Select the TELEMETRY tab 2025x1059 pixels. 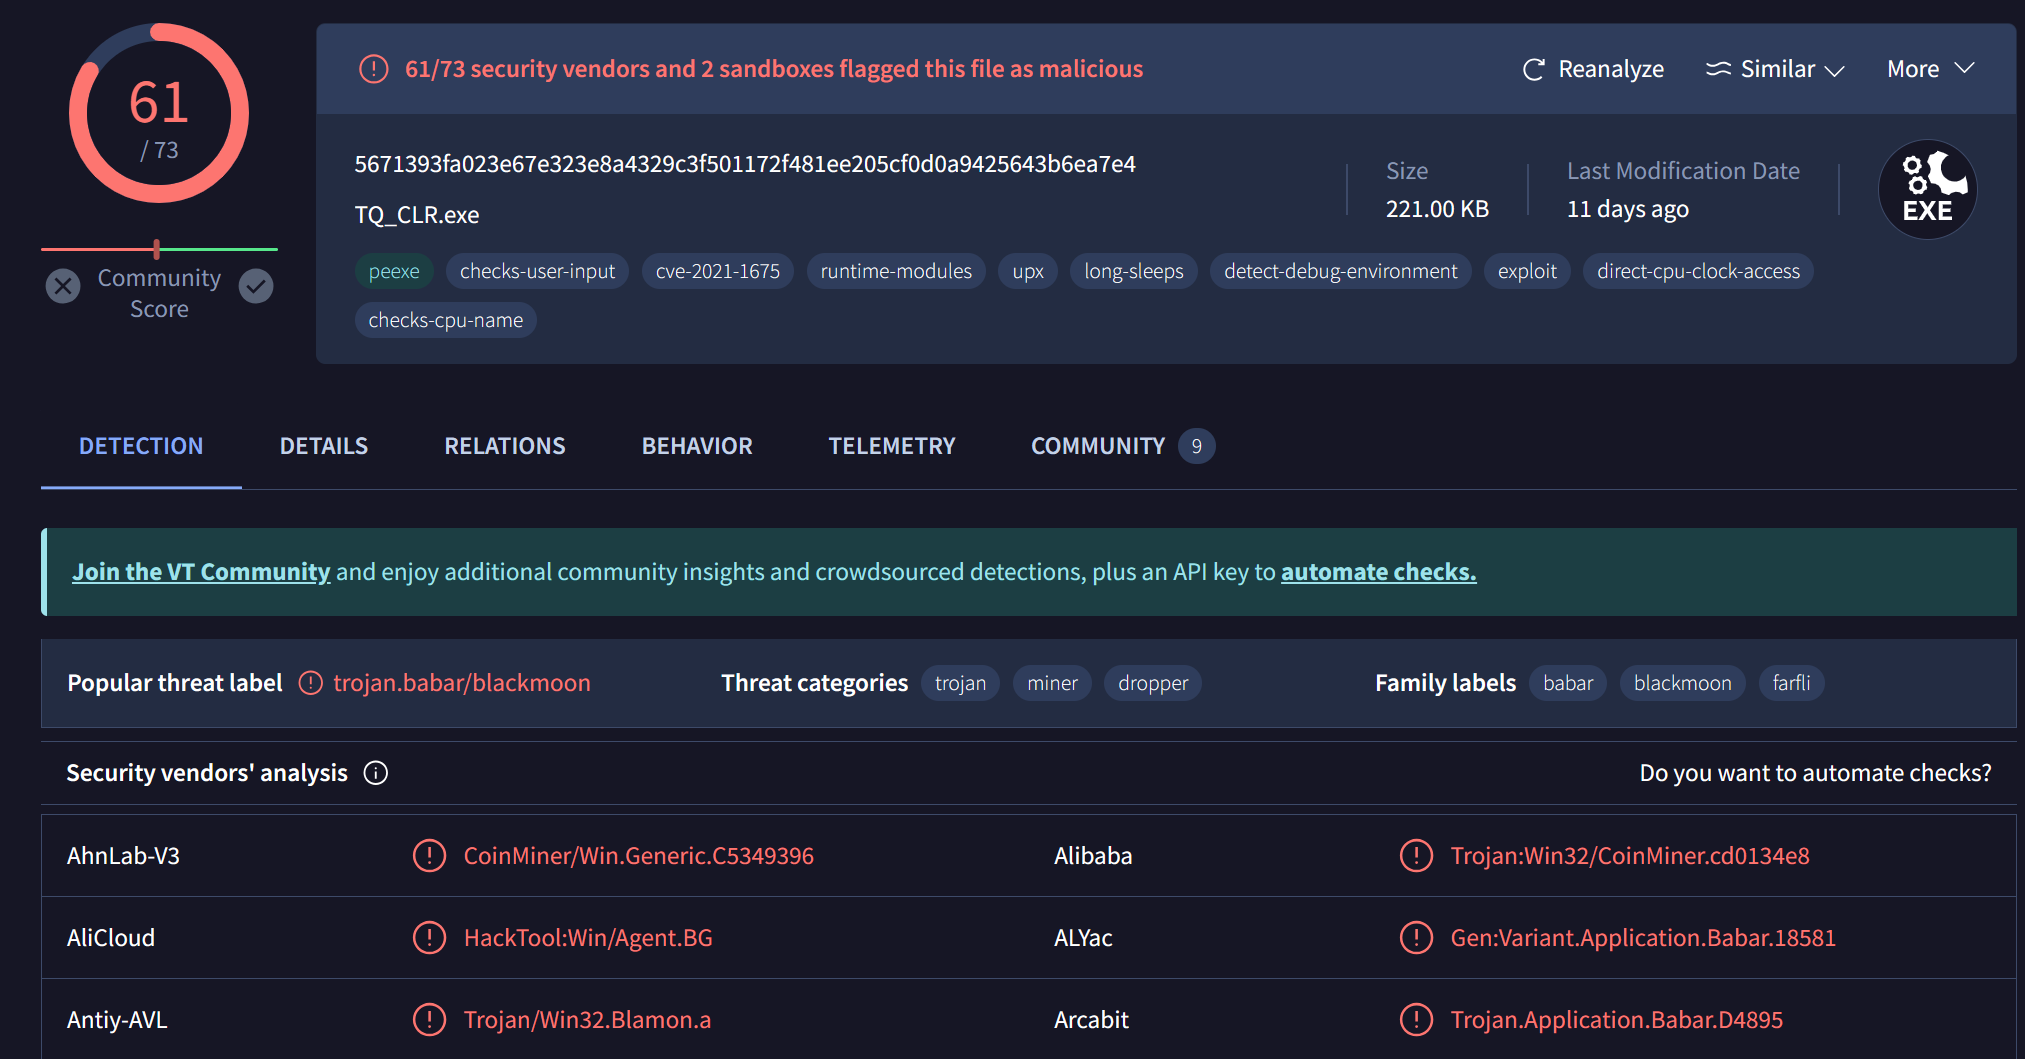tap(892, 446)
